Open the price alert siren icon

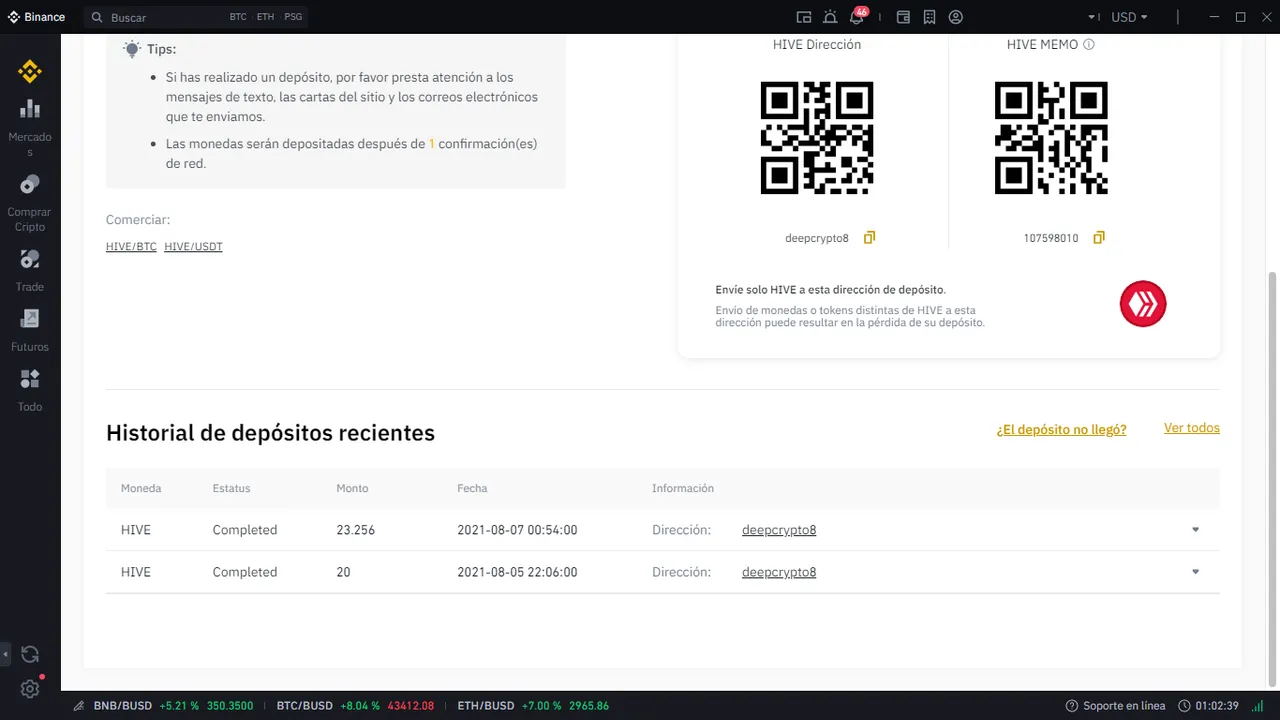click(830, 17)
